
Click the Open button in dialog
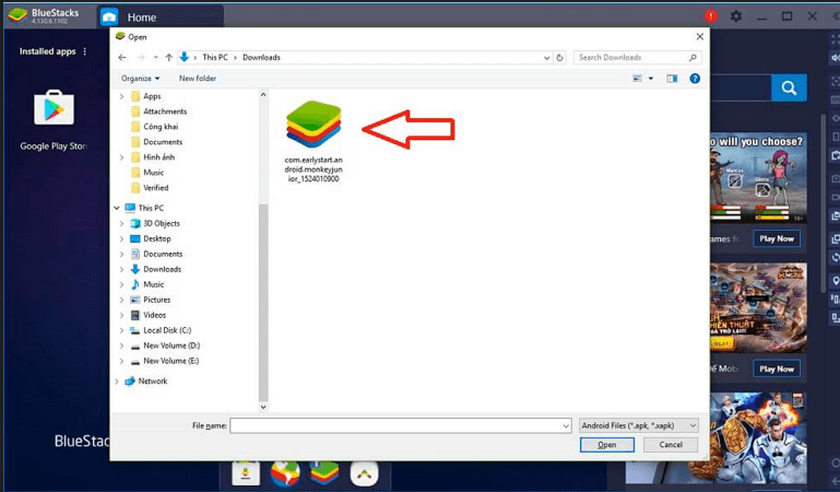coord(607,445)
